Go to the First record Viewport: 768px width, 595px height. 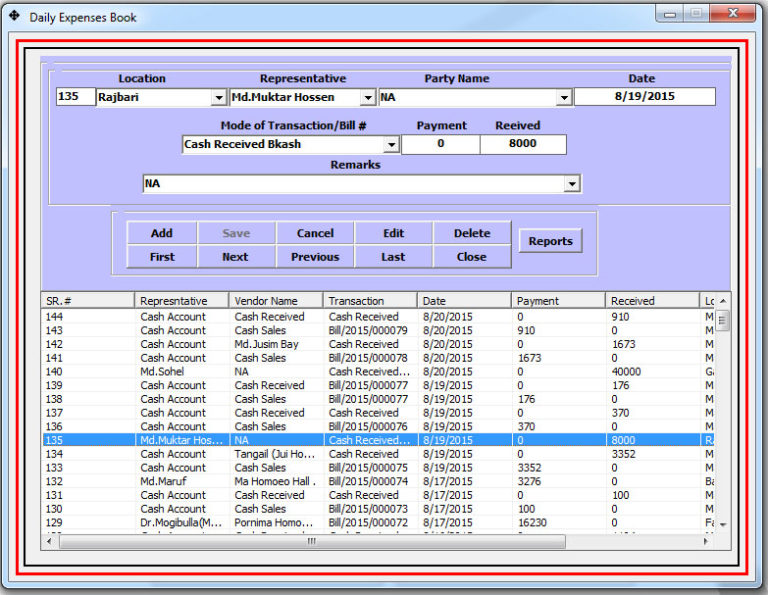pyautogui.click(x=161, y=257)
